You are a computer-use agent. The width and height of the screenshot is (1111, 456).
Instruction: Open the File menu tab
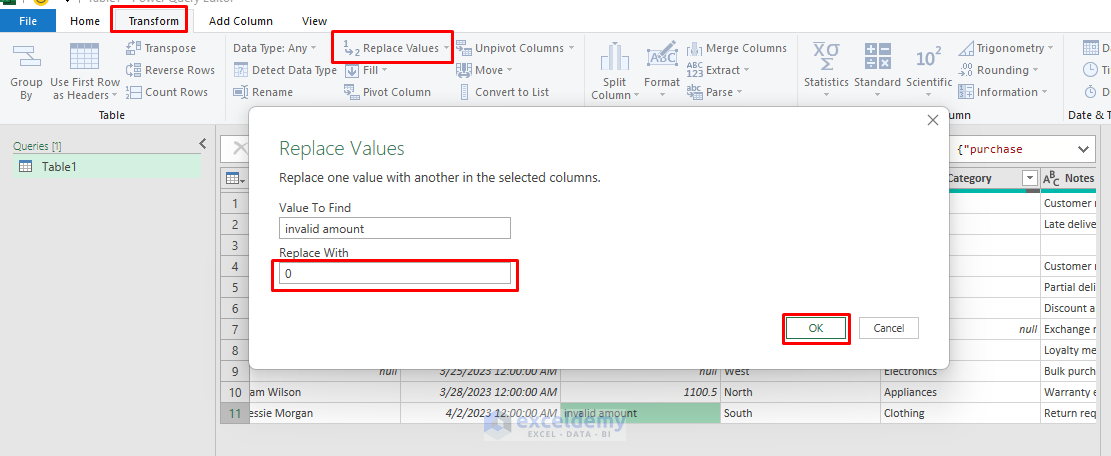[x=28, y=21]
